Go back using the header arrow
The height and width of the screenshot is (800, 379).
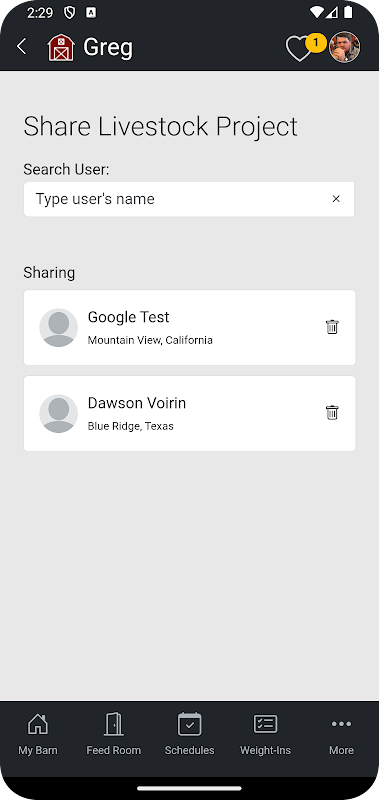tap(21, 47)
